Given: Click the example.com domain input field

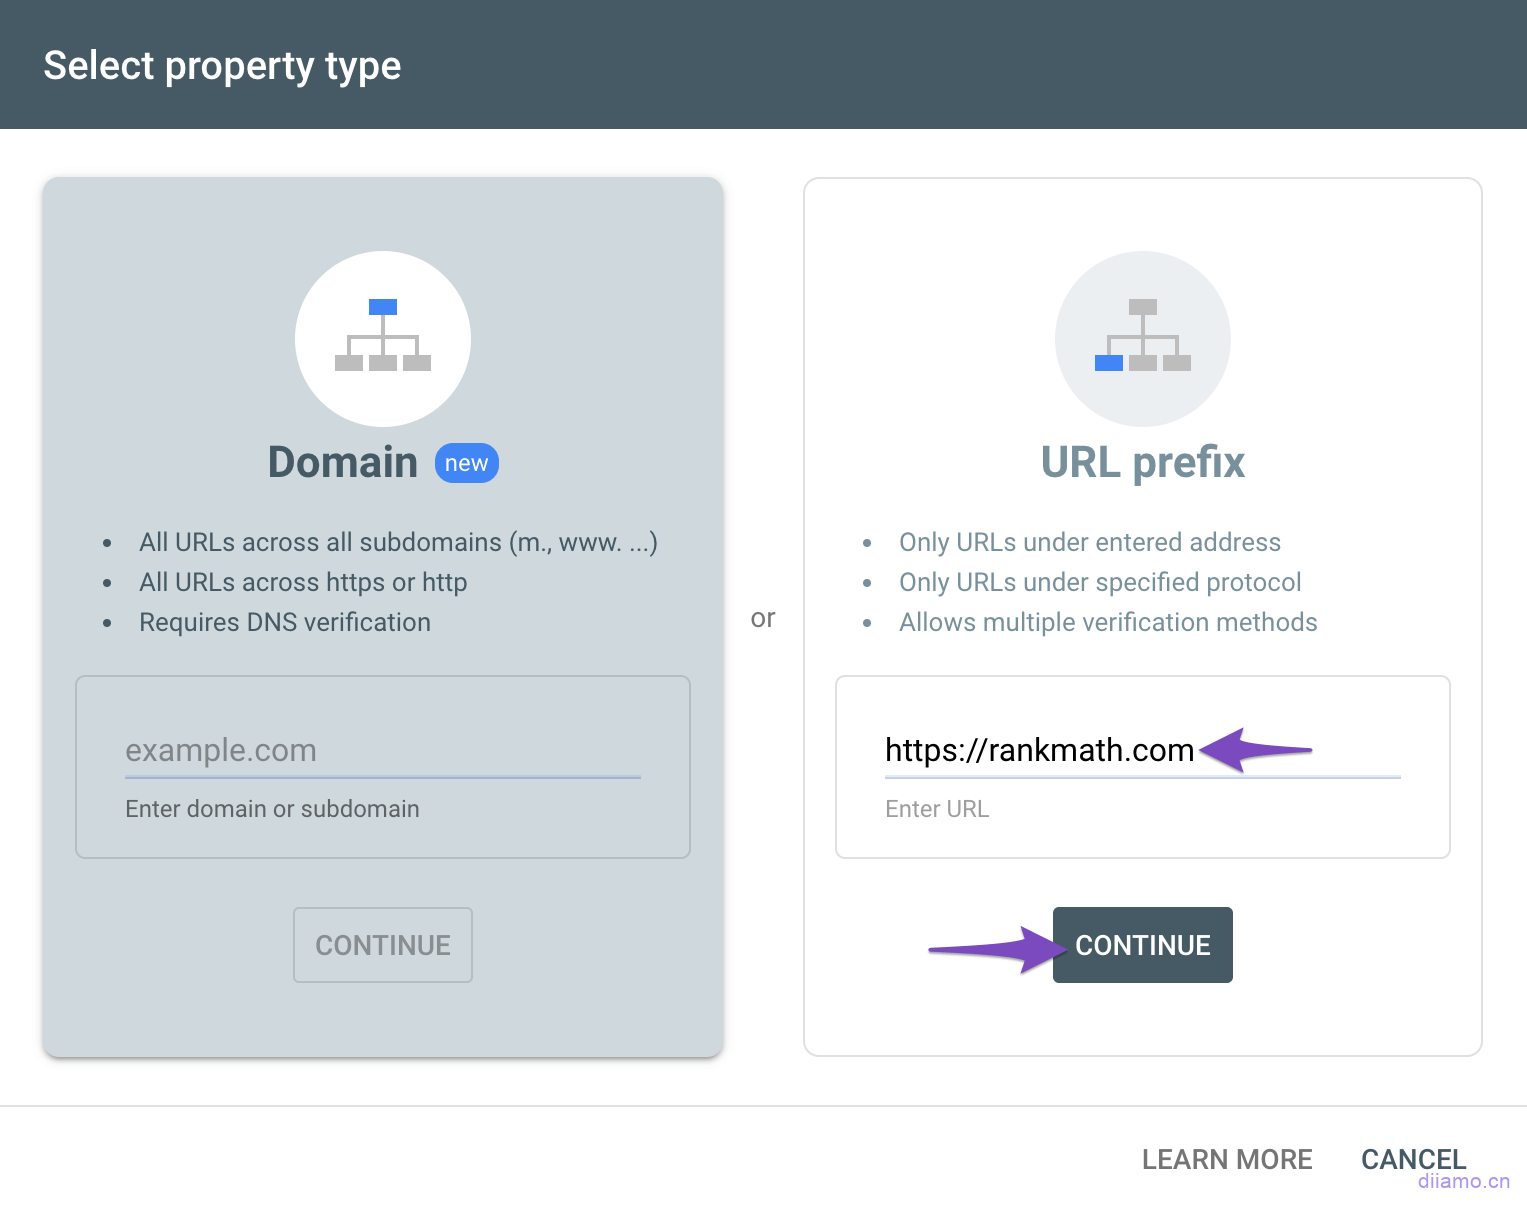Looking at the screenshot, I should [382, 750].
